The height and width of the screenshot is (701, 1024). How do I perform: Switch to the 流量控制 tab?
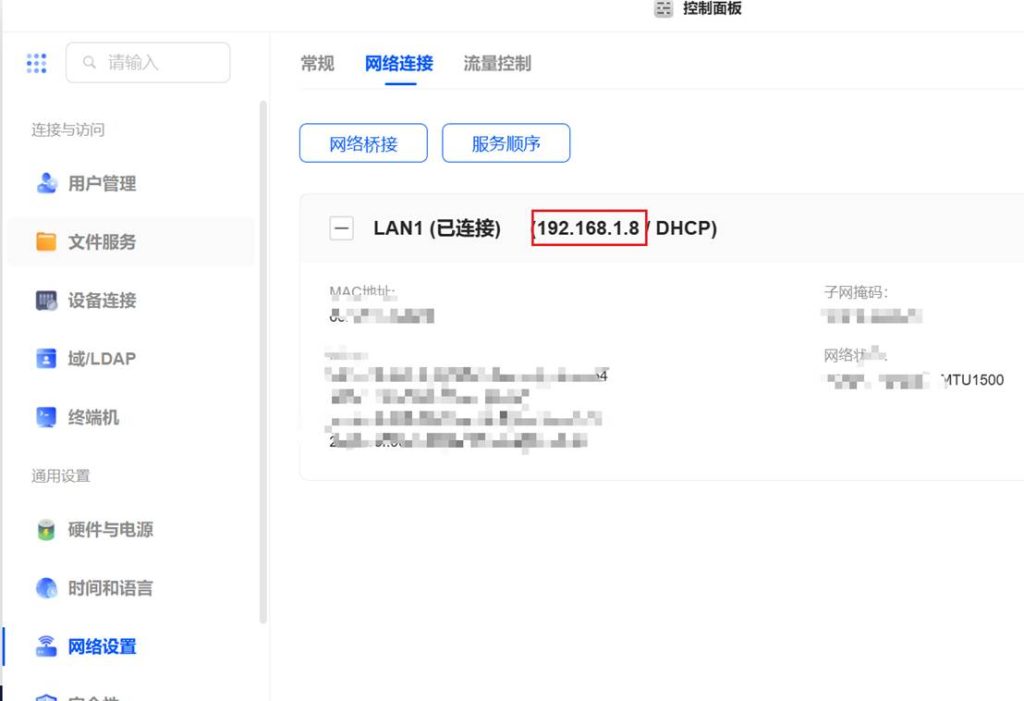[x=497, y=63]
